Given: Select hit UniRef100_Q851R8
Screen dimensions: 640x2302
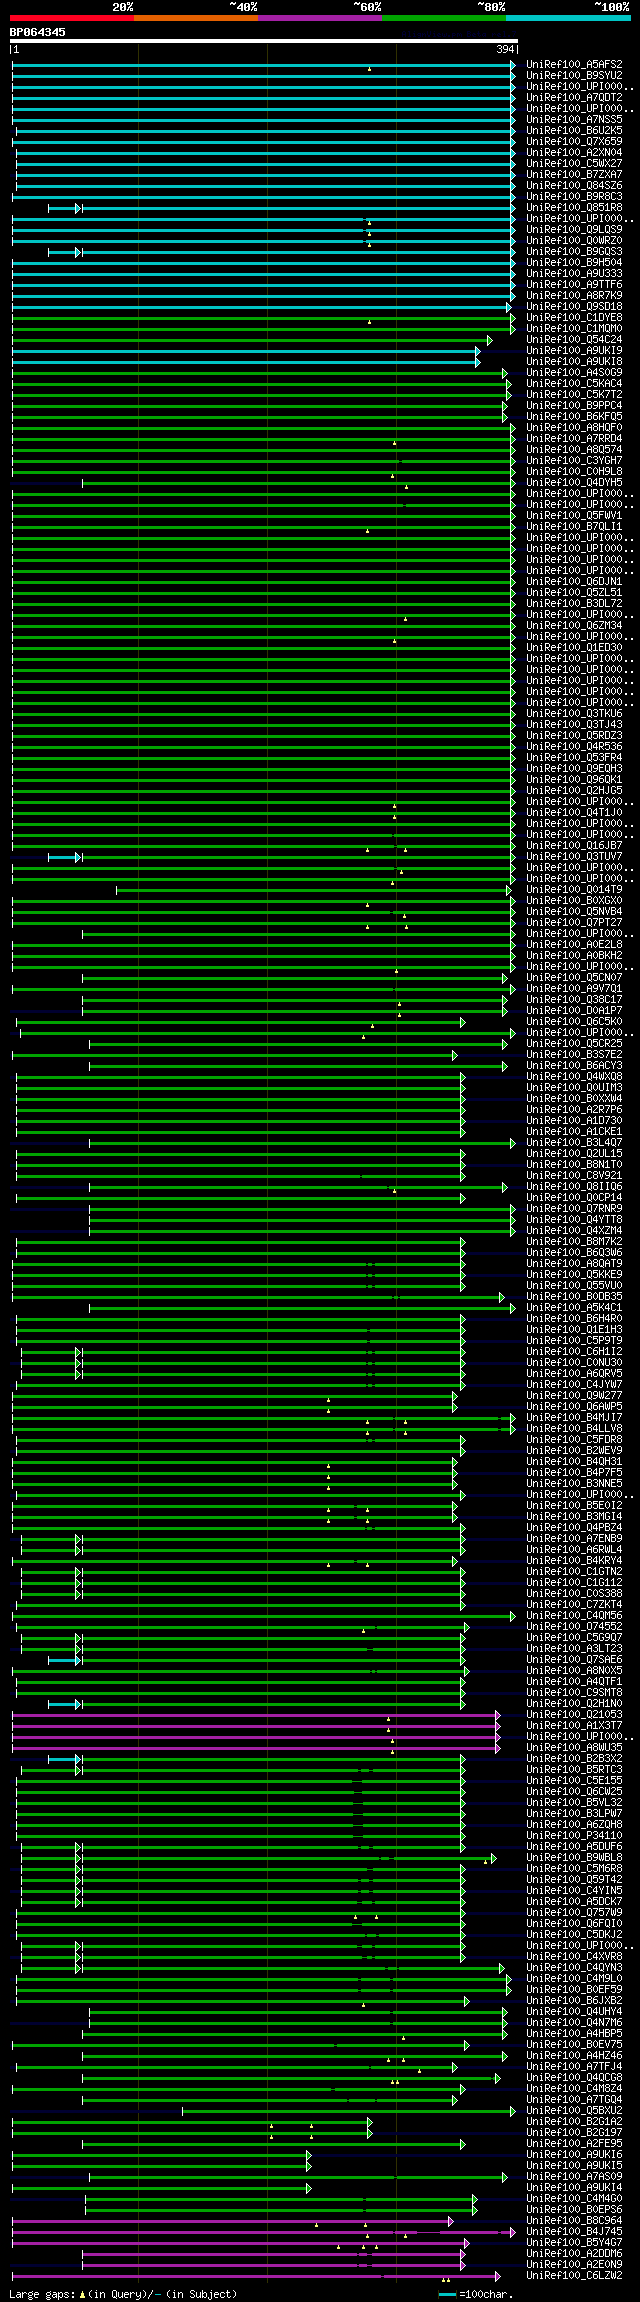Looking at the screenshot, I should (574, 207).
